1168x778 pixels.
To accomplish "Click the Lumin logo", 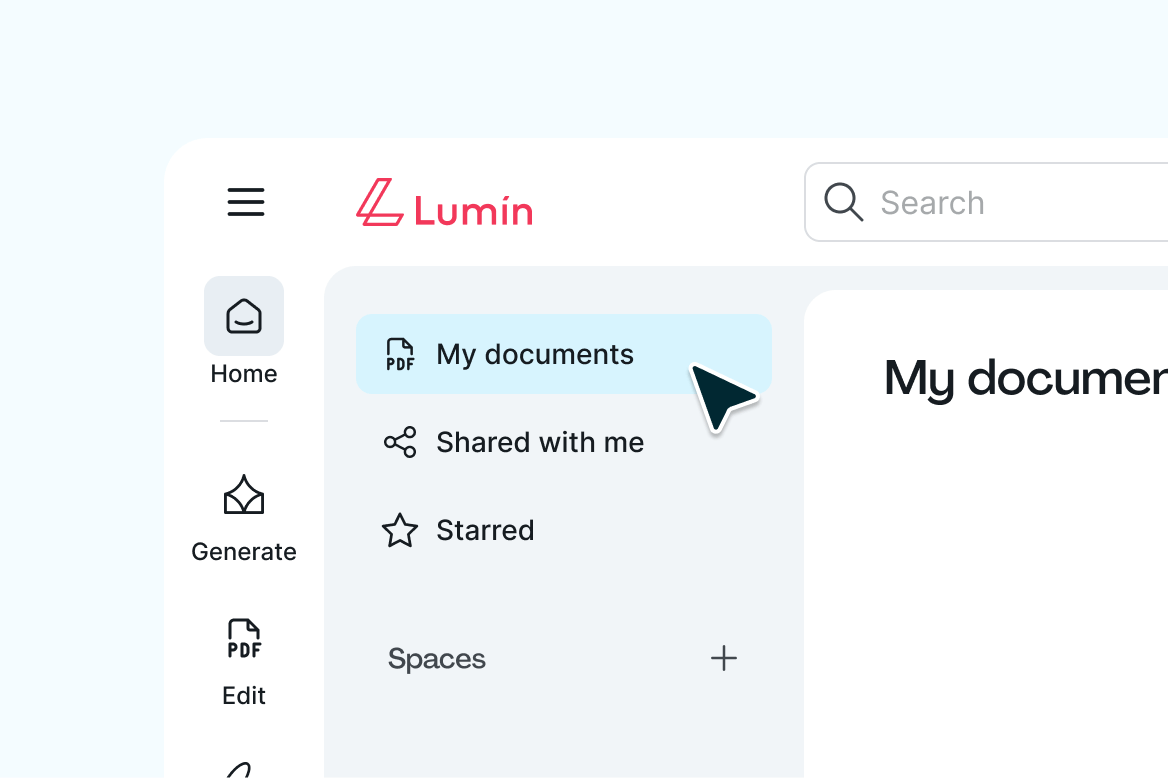I will [443, 204].
